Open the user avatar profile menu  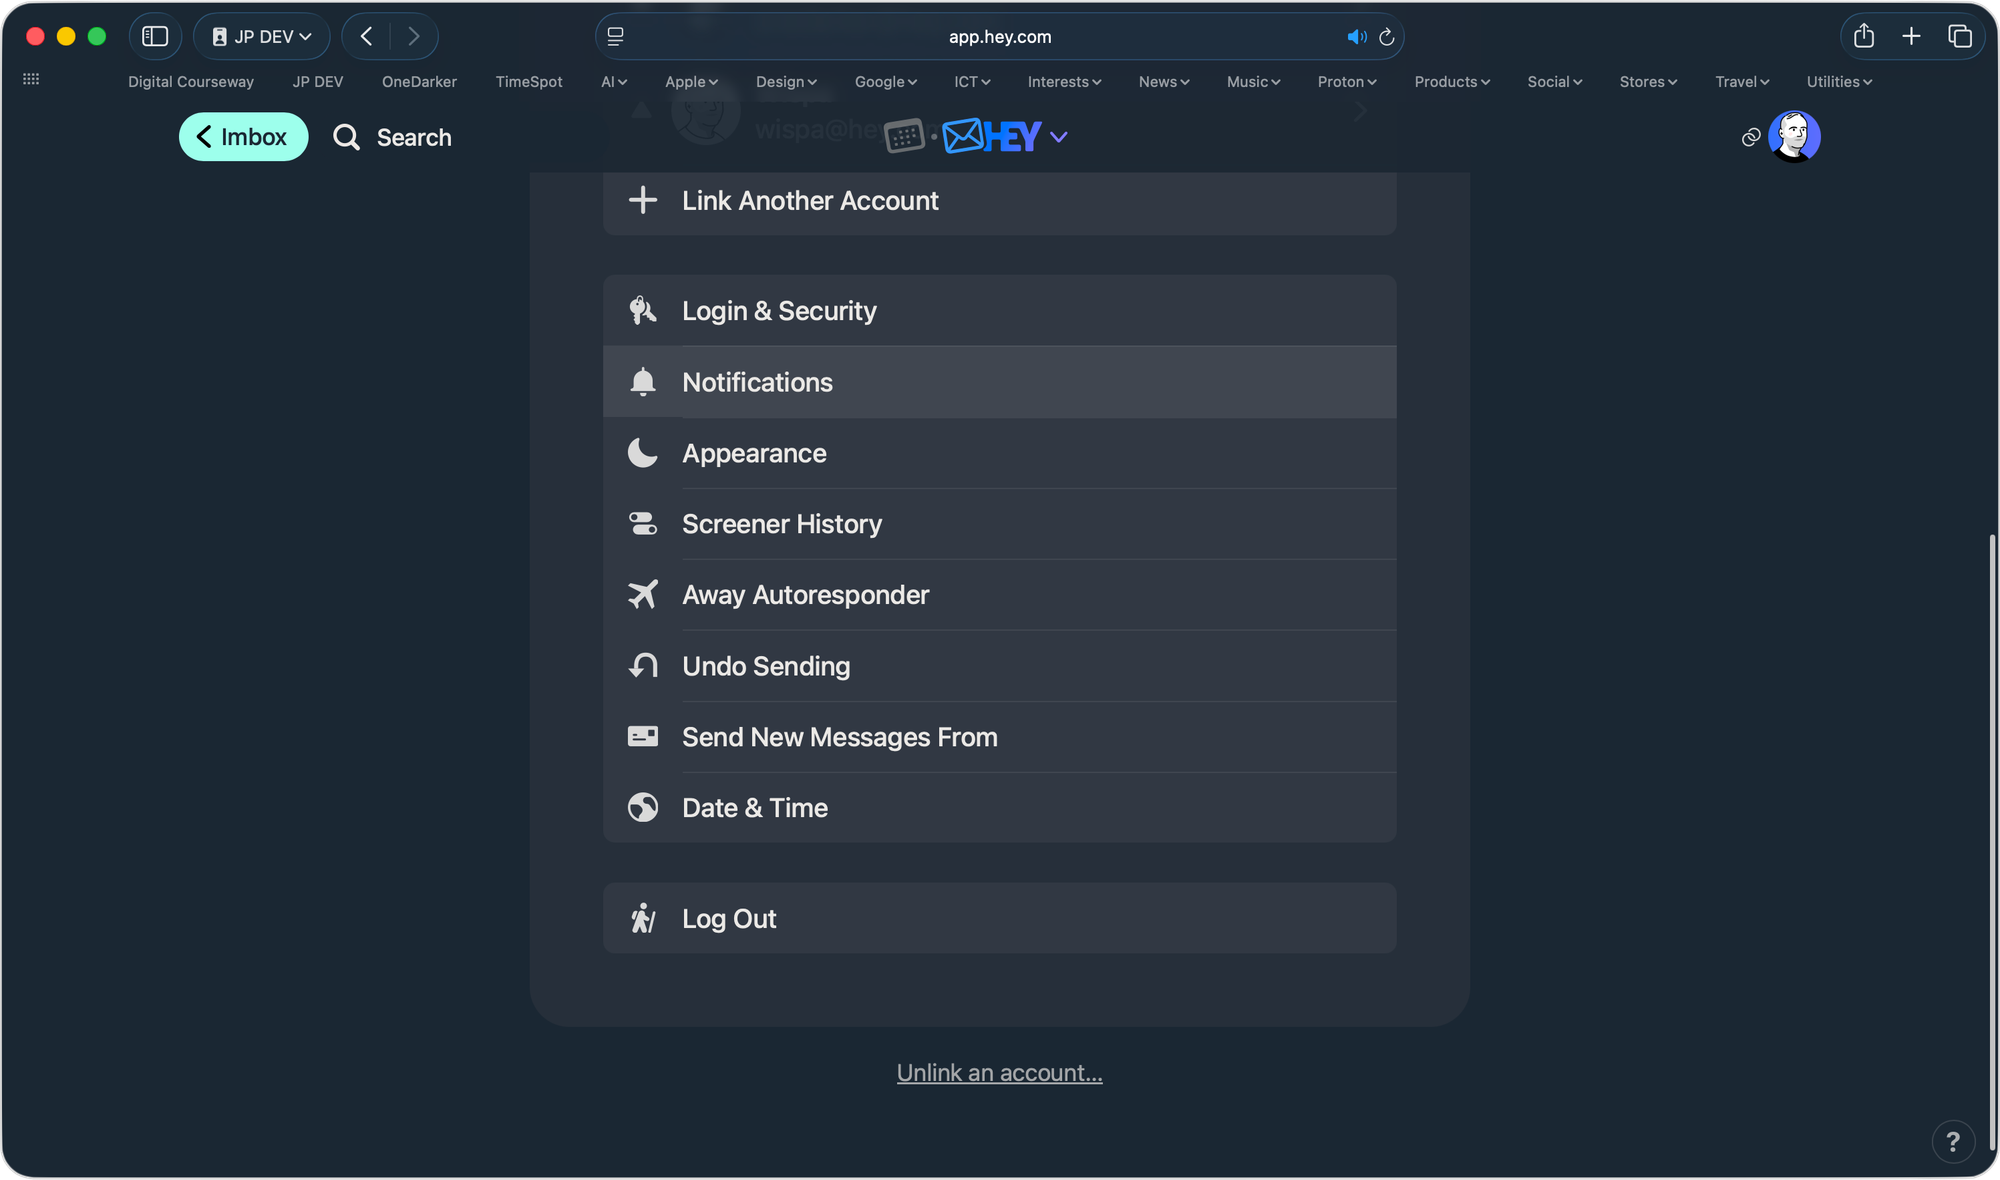click(x=1794, y=136)
